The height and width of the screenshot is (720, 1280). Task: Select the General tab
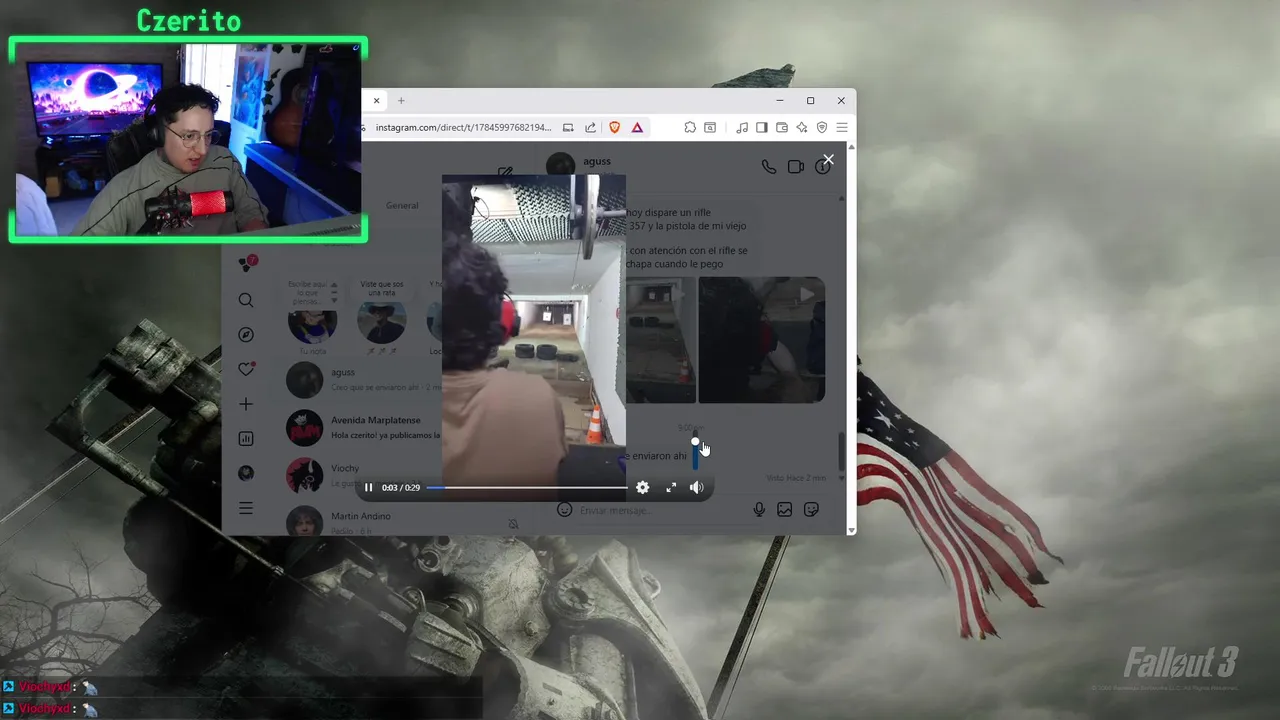[402, 206]
